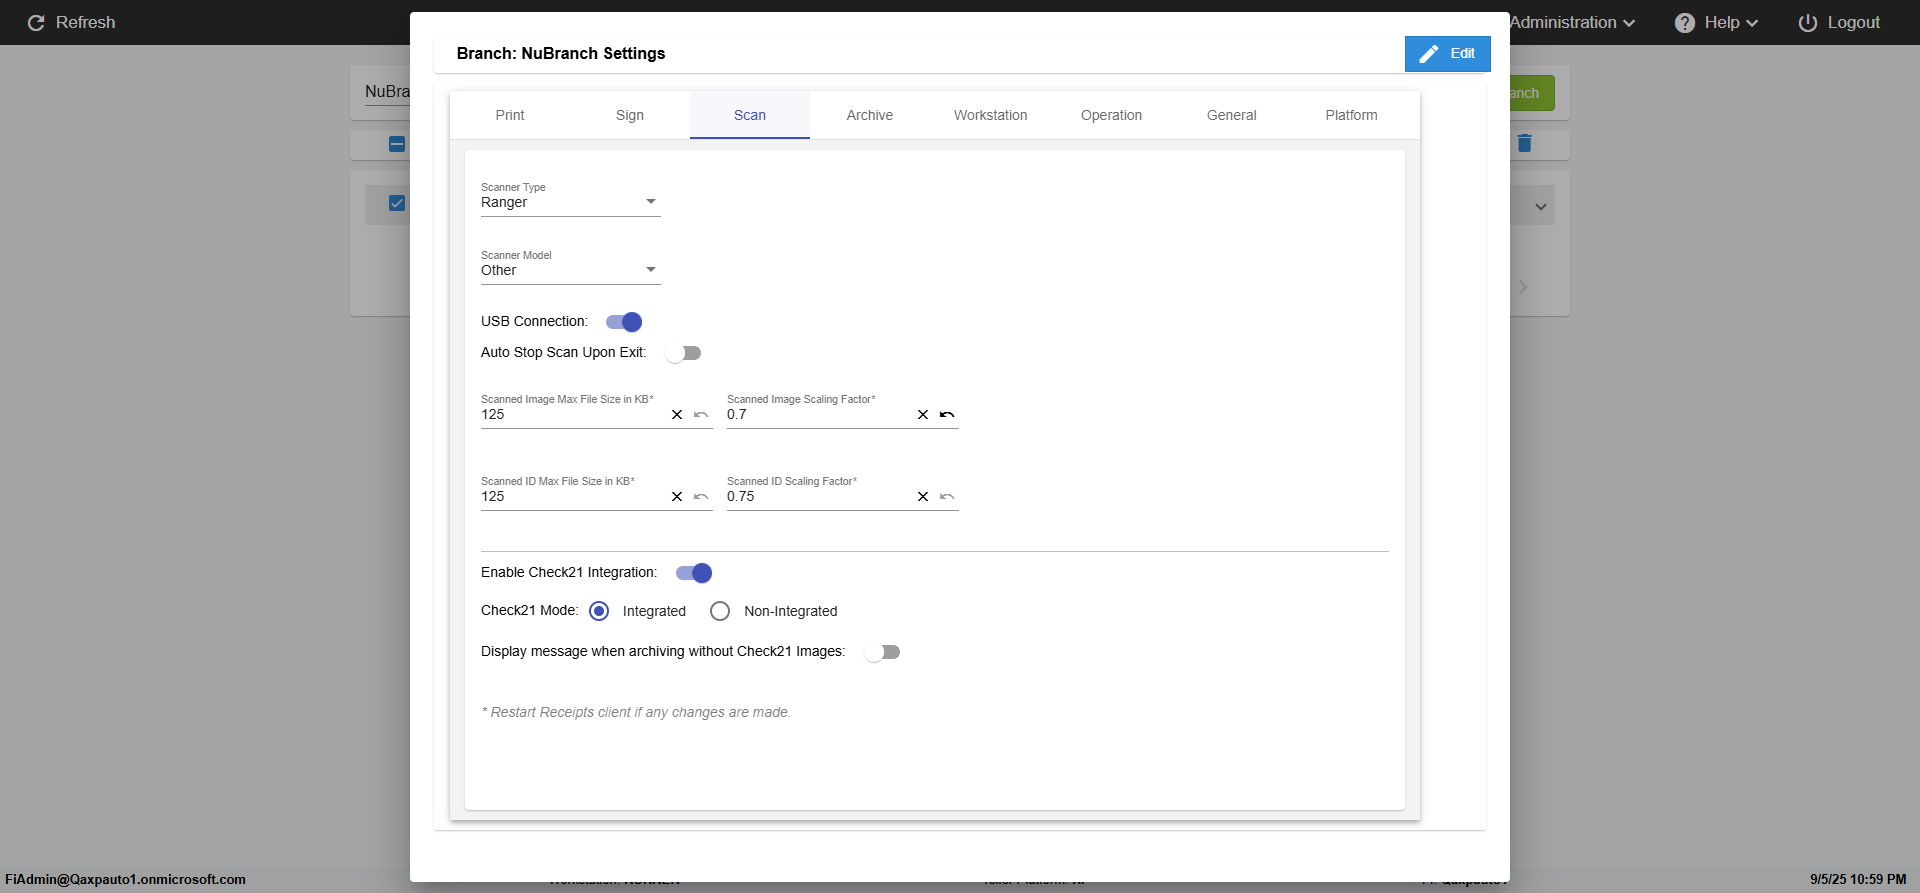This screenshot has width=1920, height=893.
Task: Clear the Scanned ID Max File Size field
Action: pyautogui.click(x=677, y=497)
